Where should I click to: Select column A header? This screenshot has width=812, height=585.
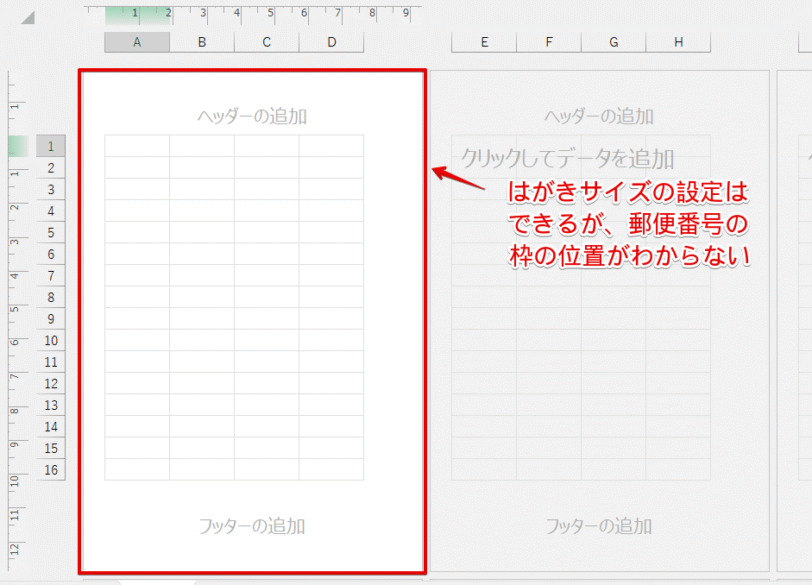(x=137, y=42)
